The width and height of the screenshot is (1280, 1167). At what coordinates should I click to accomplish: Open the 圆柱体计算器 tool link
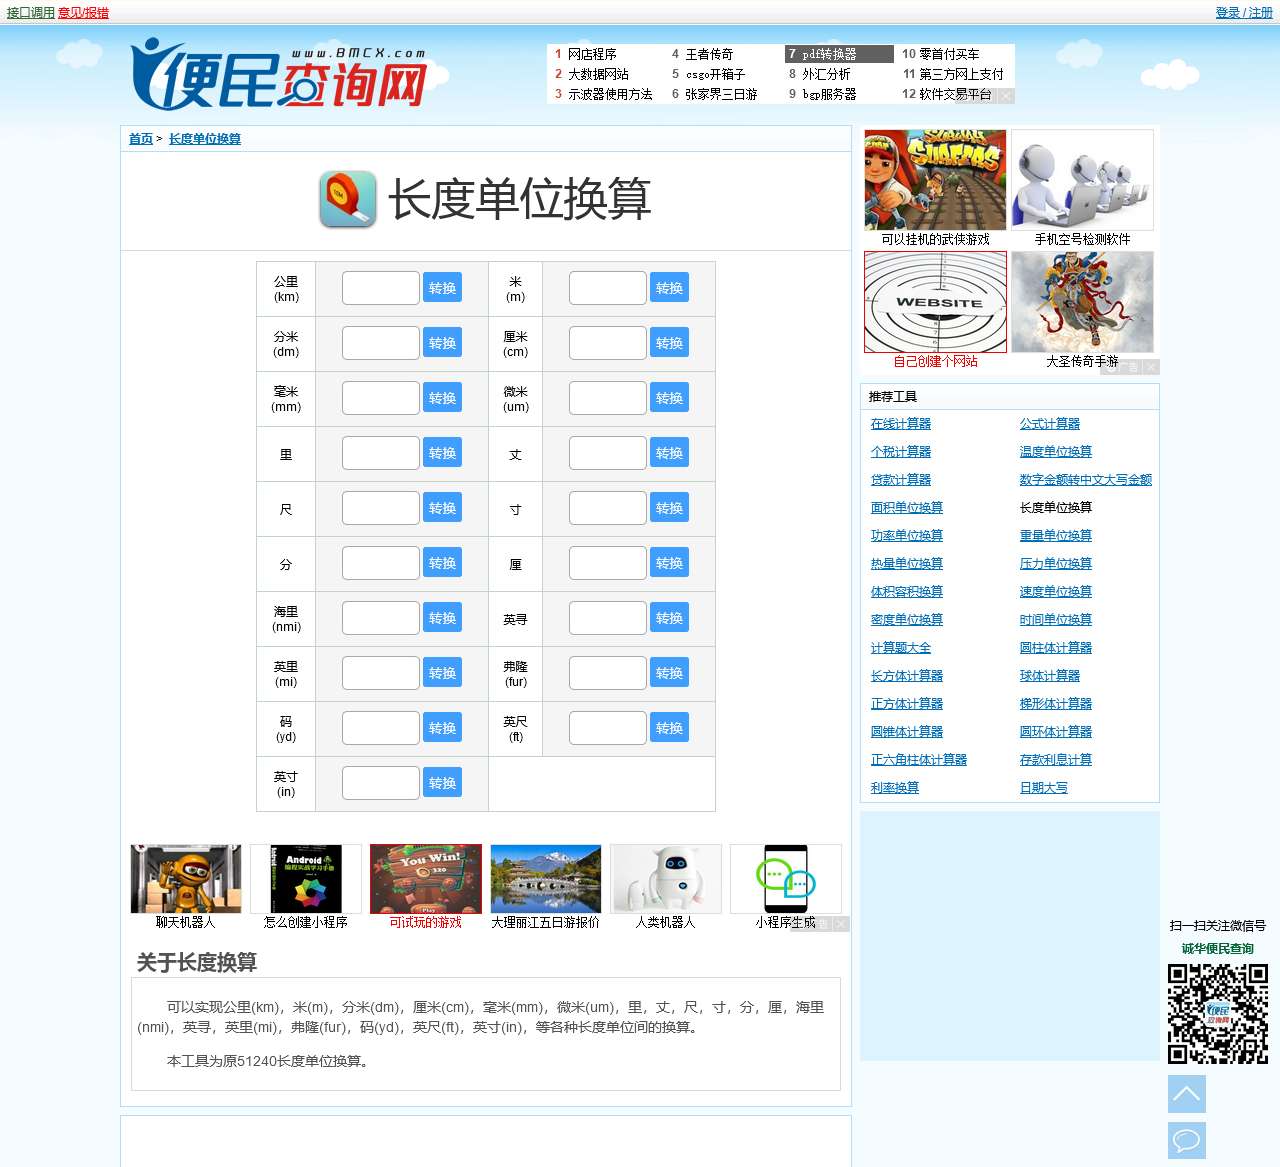[1056, 648]
